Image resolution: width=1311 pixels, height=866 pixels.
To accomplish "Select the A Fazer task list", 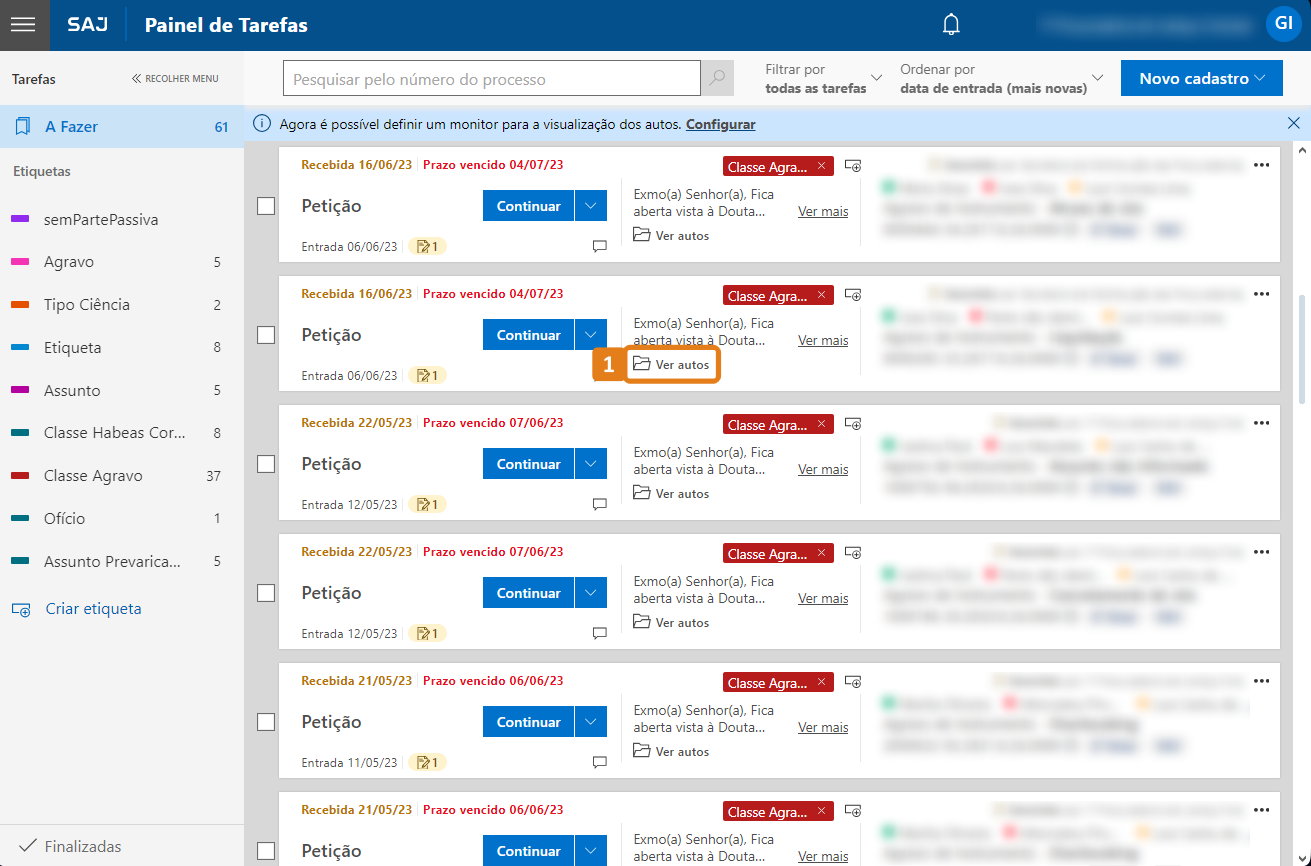I will [x=121, y=127].
